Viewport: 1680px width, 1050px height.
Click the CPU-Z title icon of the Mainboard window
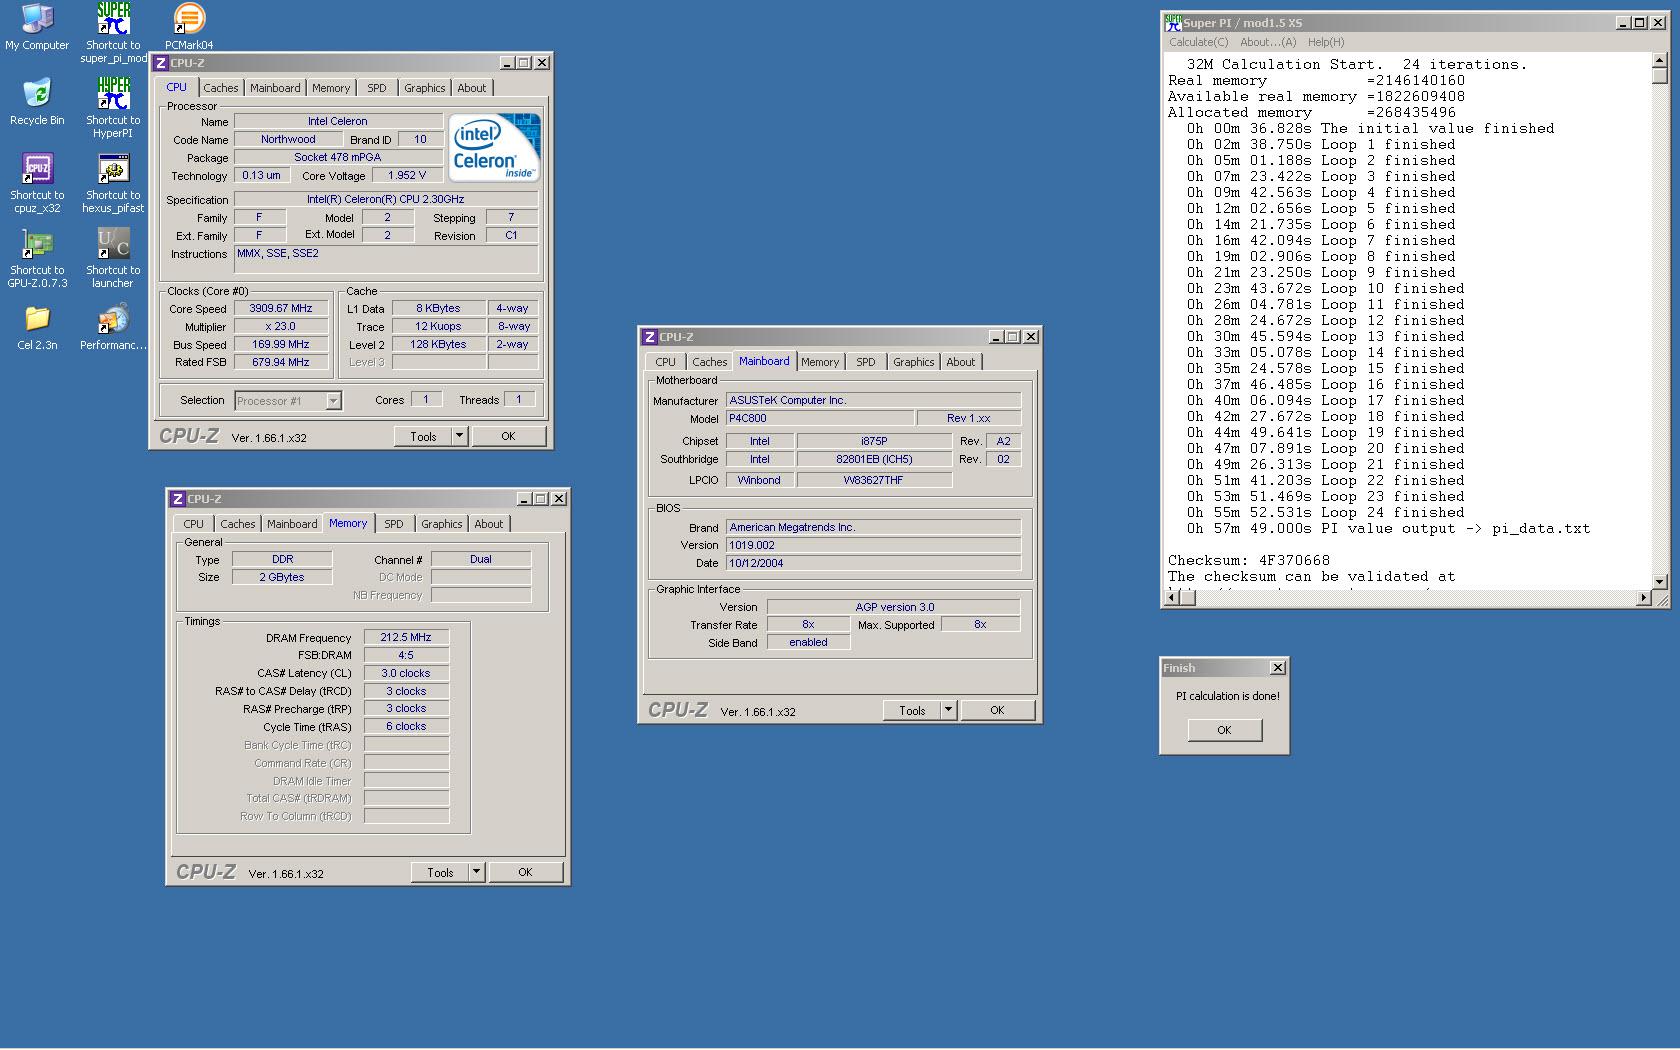point(650,337)
